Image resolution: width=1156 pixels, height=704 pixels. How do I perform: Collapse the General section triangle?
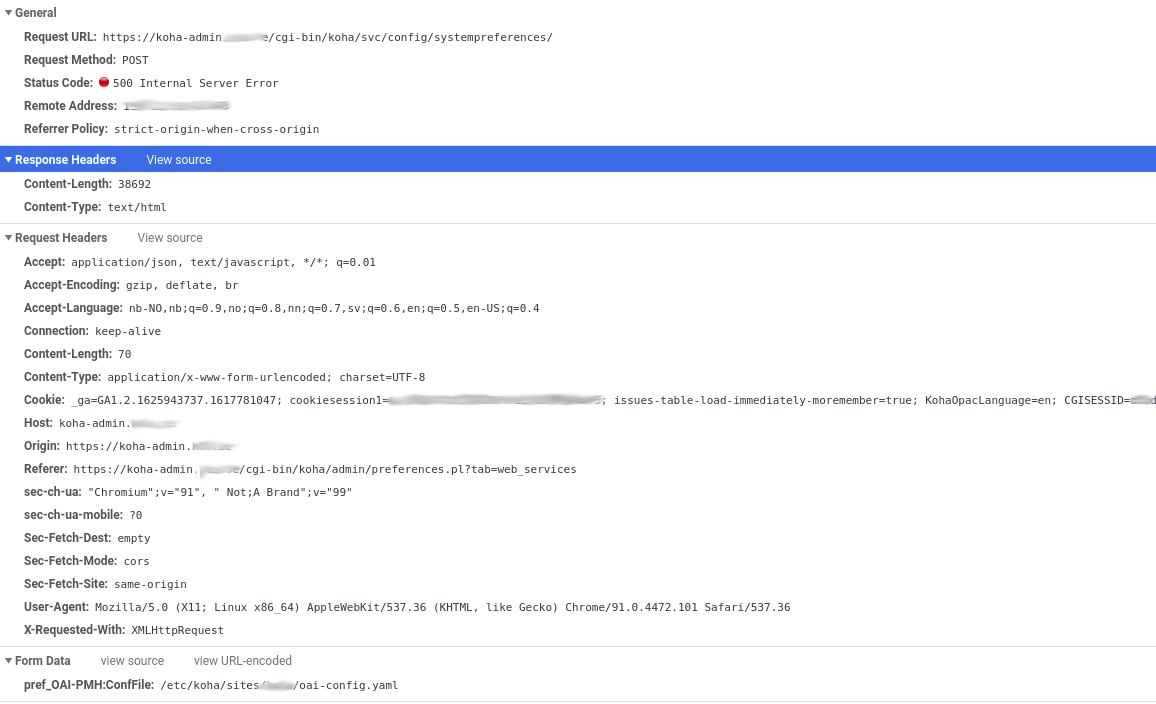(x=8, y=13)
